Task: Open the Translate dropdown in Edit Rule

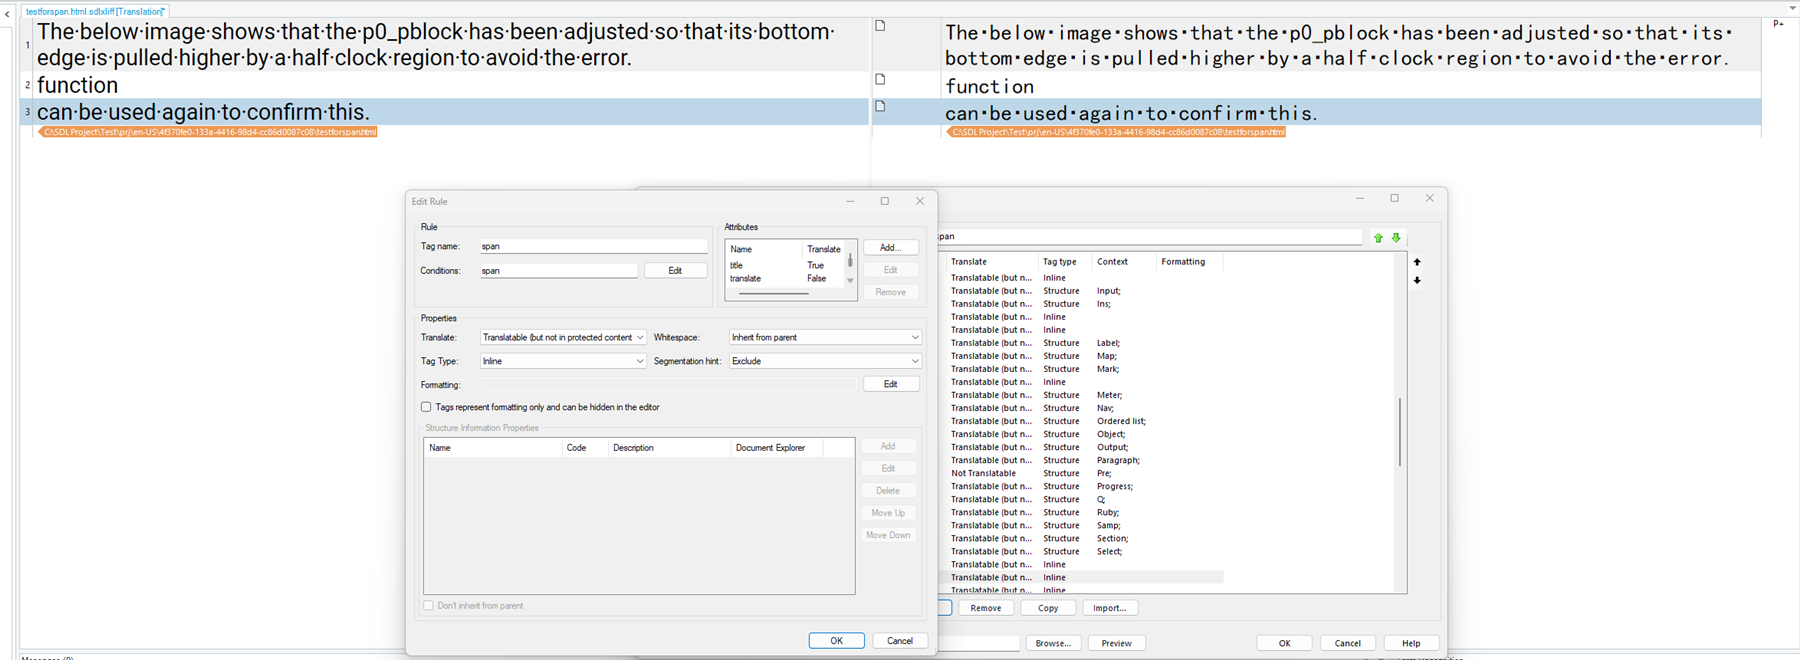Action: point(563,337)
